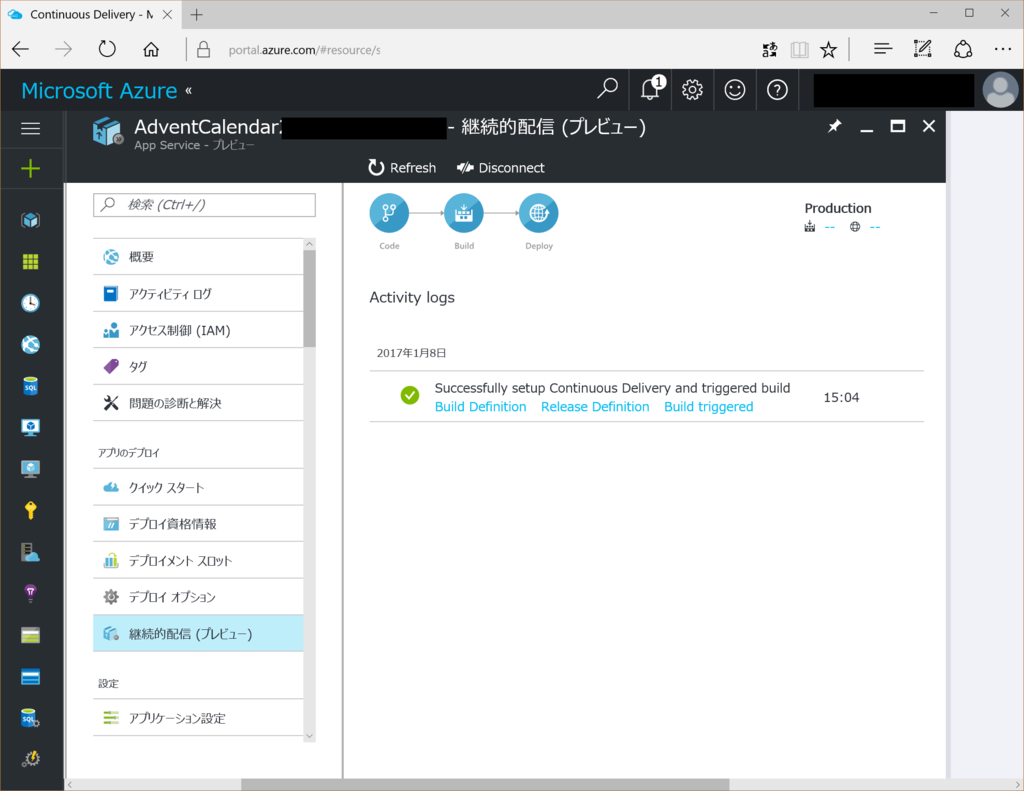
Task: Open the notifications bell
Action: click(651, 89)
